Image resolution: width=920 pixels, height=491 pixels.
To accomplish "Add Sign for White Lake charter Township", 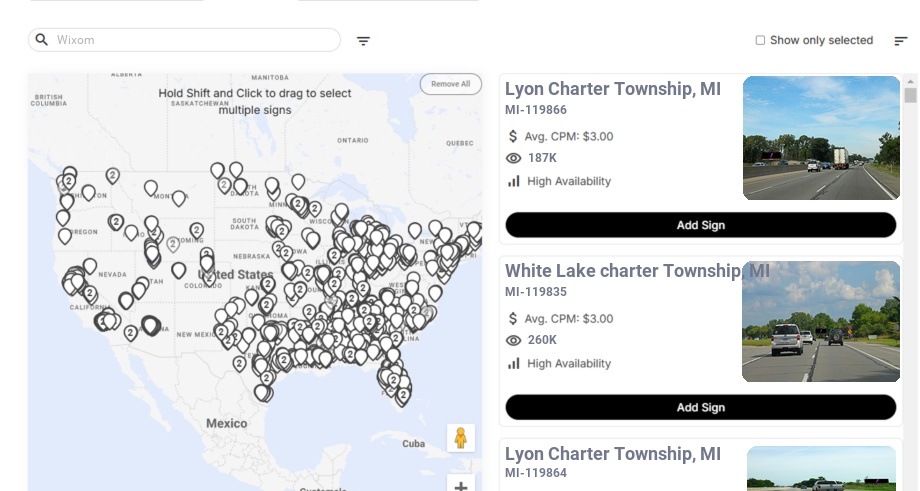I will (700, 407).
